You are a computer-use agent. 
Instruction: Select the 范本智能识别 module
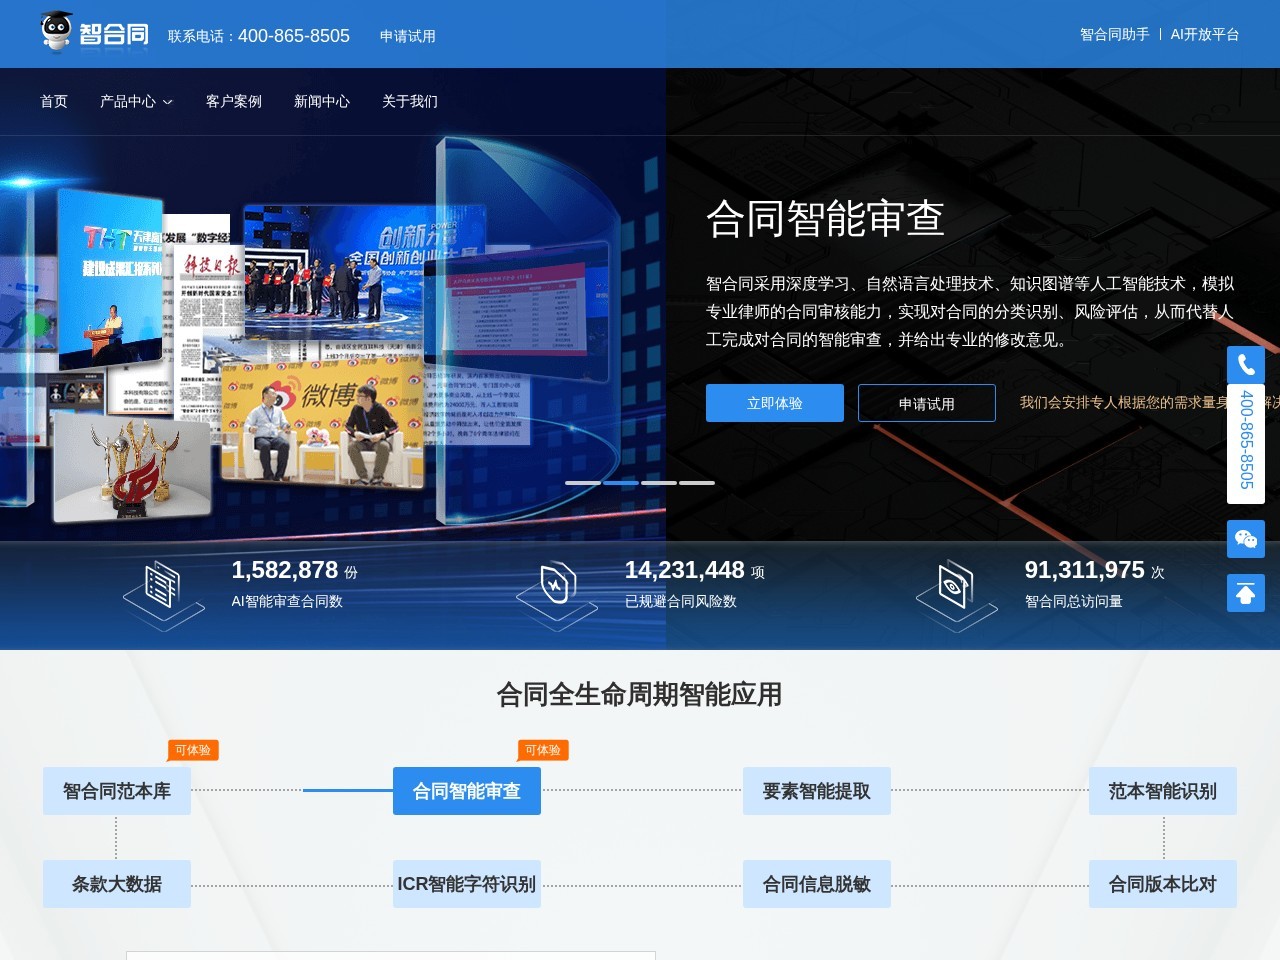click(1163, 791)
